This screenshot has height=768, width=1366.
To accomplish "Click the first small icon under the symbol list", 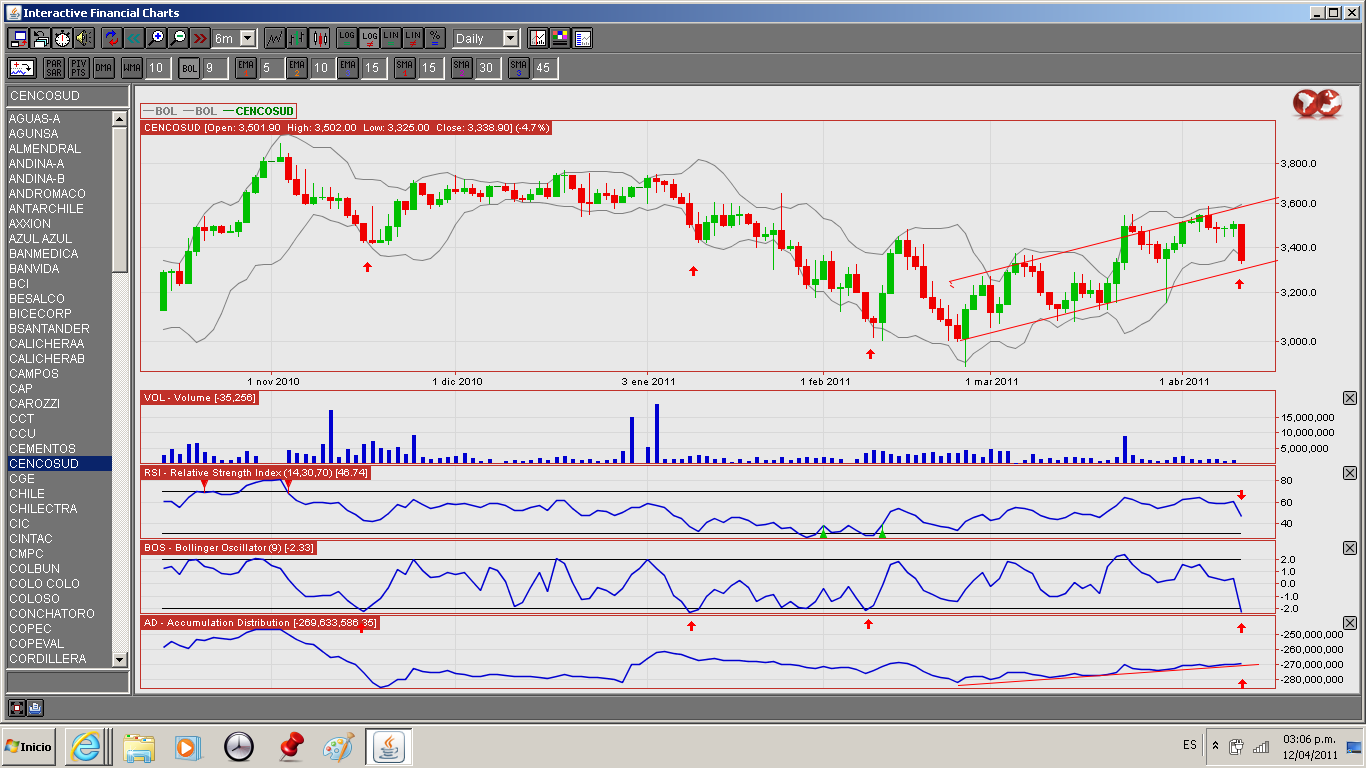I will coord(17,707).
